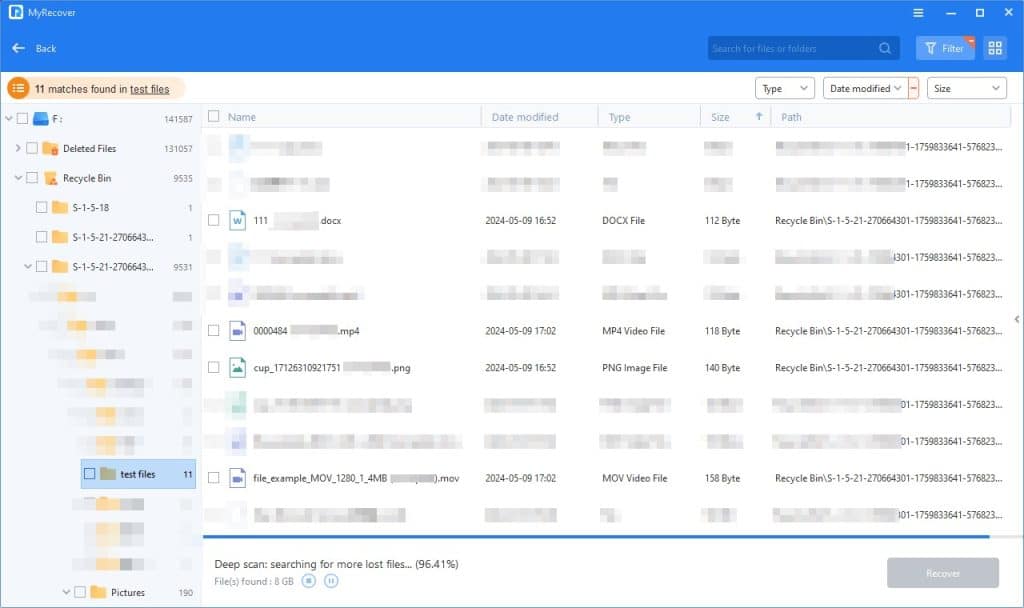
Task: Click the PNG Image File type cell
Action: click(x=634, y=368)
